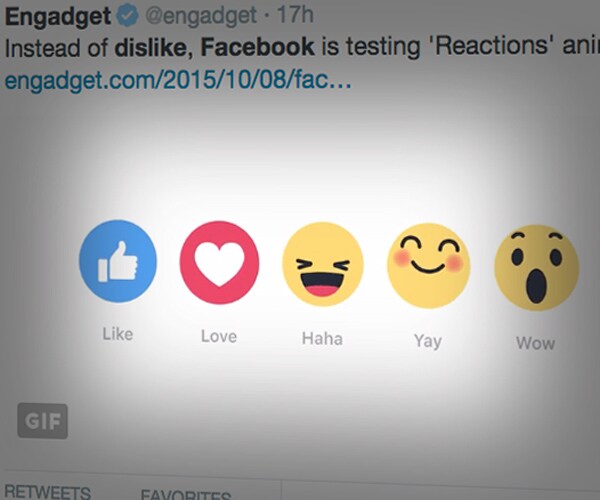
Task: Click the Haha text label
Action: [322, 339]
